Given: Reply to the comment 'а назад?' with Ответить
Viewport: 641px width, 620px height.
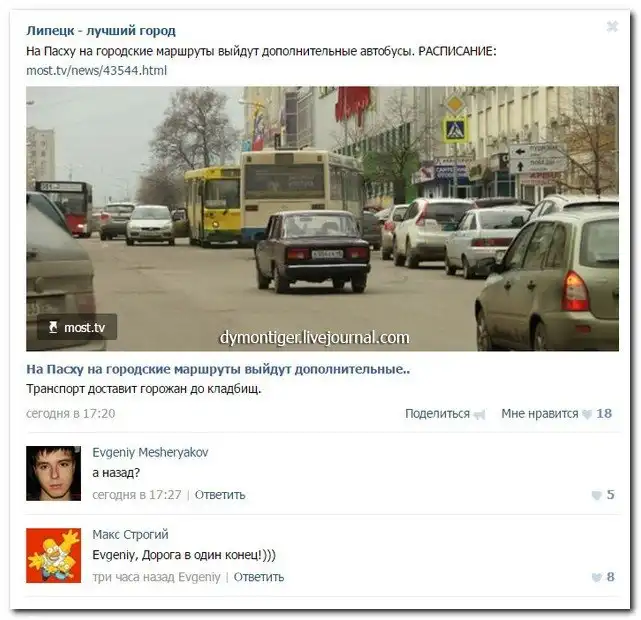Looking at the screenshot, I should click(x=220, y=495).
